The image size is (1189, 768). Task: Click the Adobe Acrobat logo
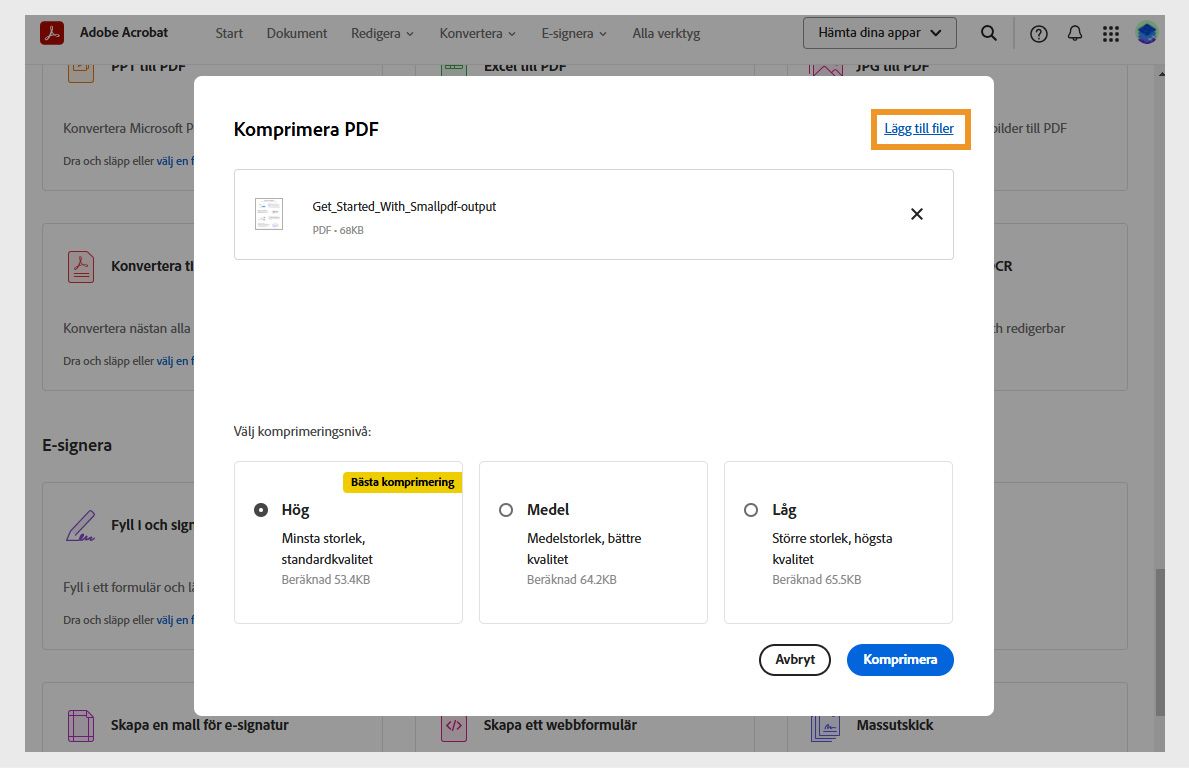point(54,31)
